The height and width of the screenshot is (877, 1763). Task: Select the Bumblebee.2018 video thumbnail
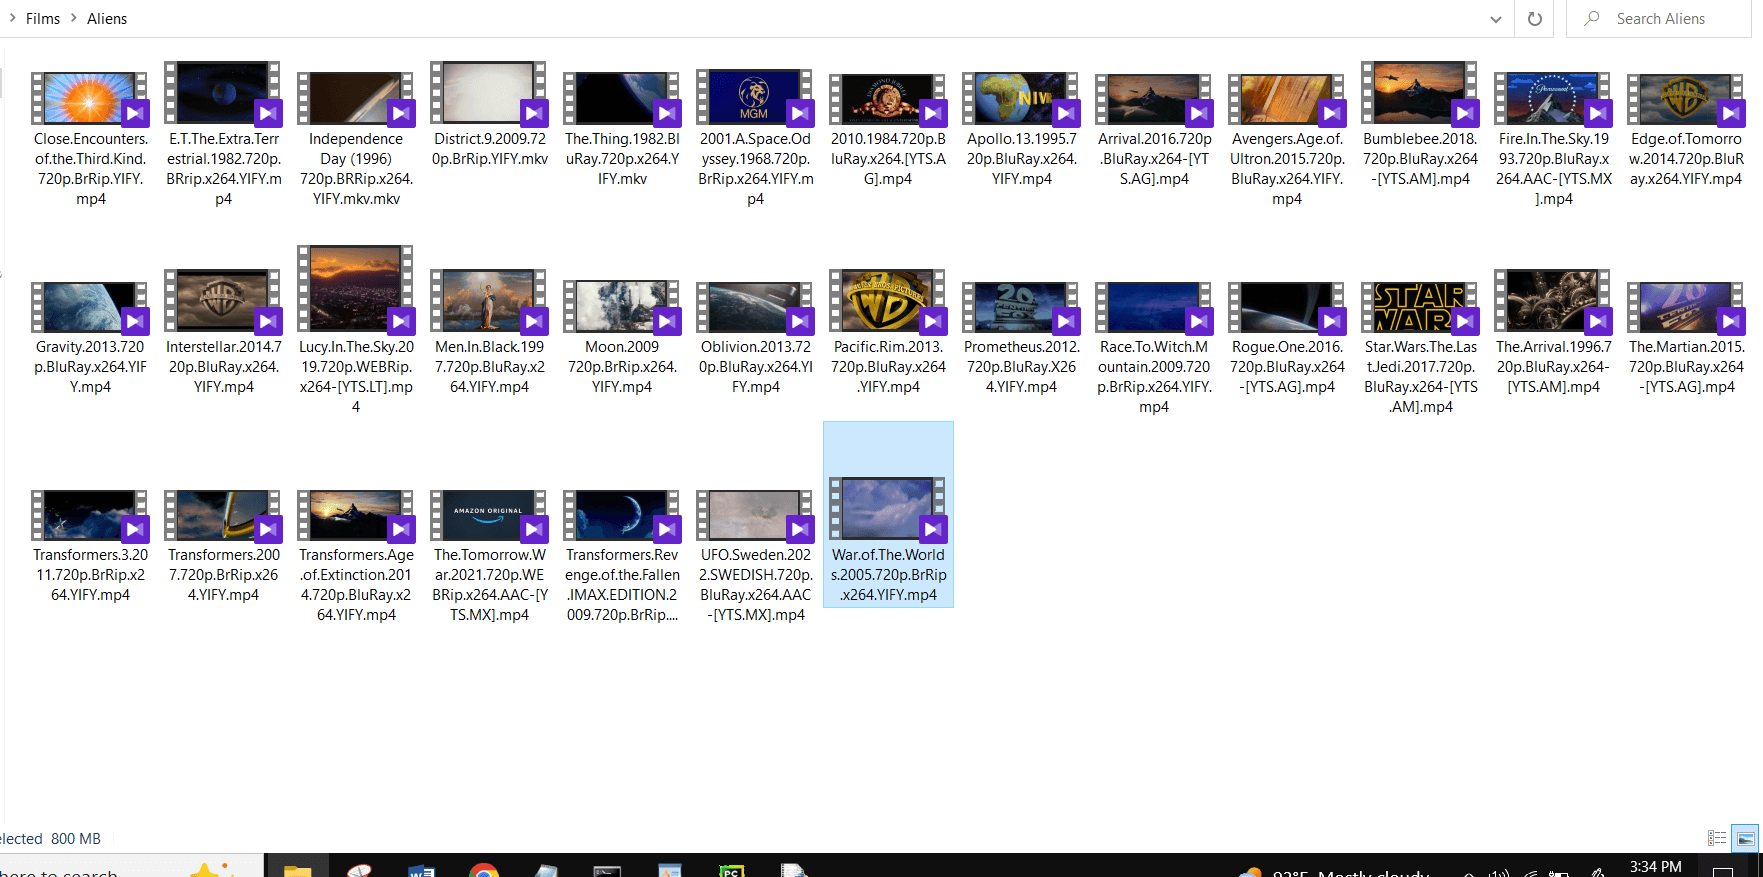[1420, 93]
